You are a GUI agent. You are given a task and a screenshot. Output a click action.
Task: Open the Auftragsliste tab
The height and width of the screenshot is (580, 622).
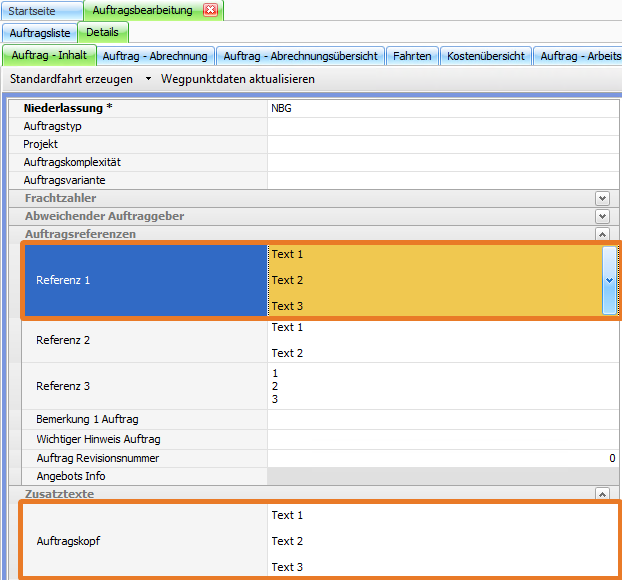40,33
